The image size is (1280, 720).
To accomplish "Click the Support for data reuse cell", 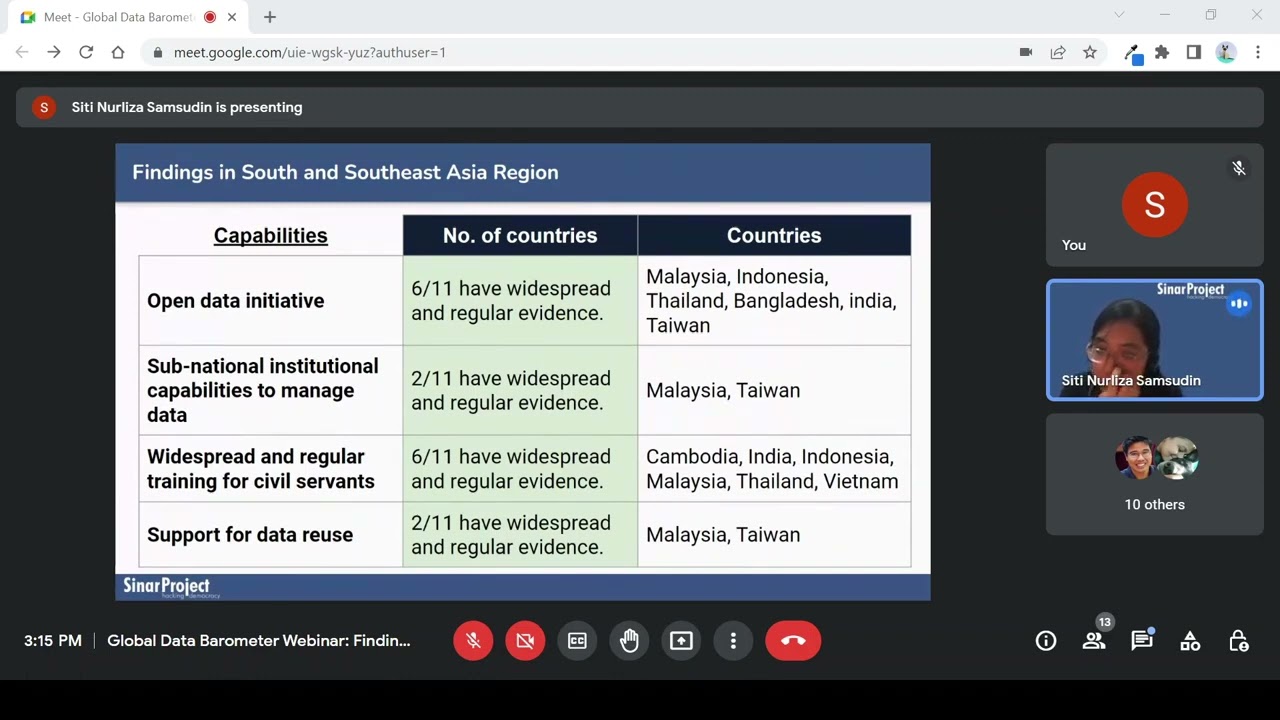I will 271,535.
